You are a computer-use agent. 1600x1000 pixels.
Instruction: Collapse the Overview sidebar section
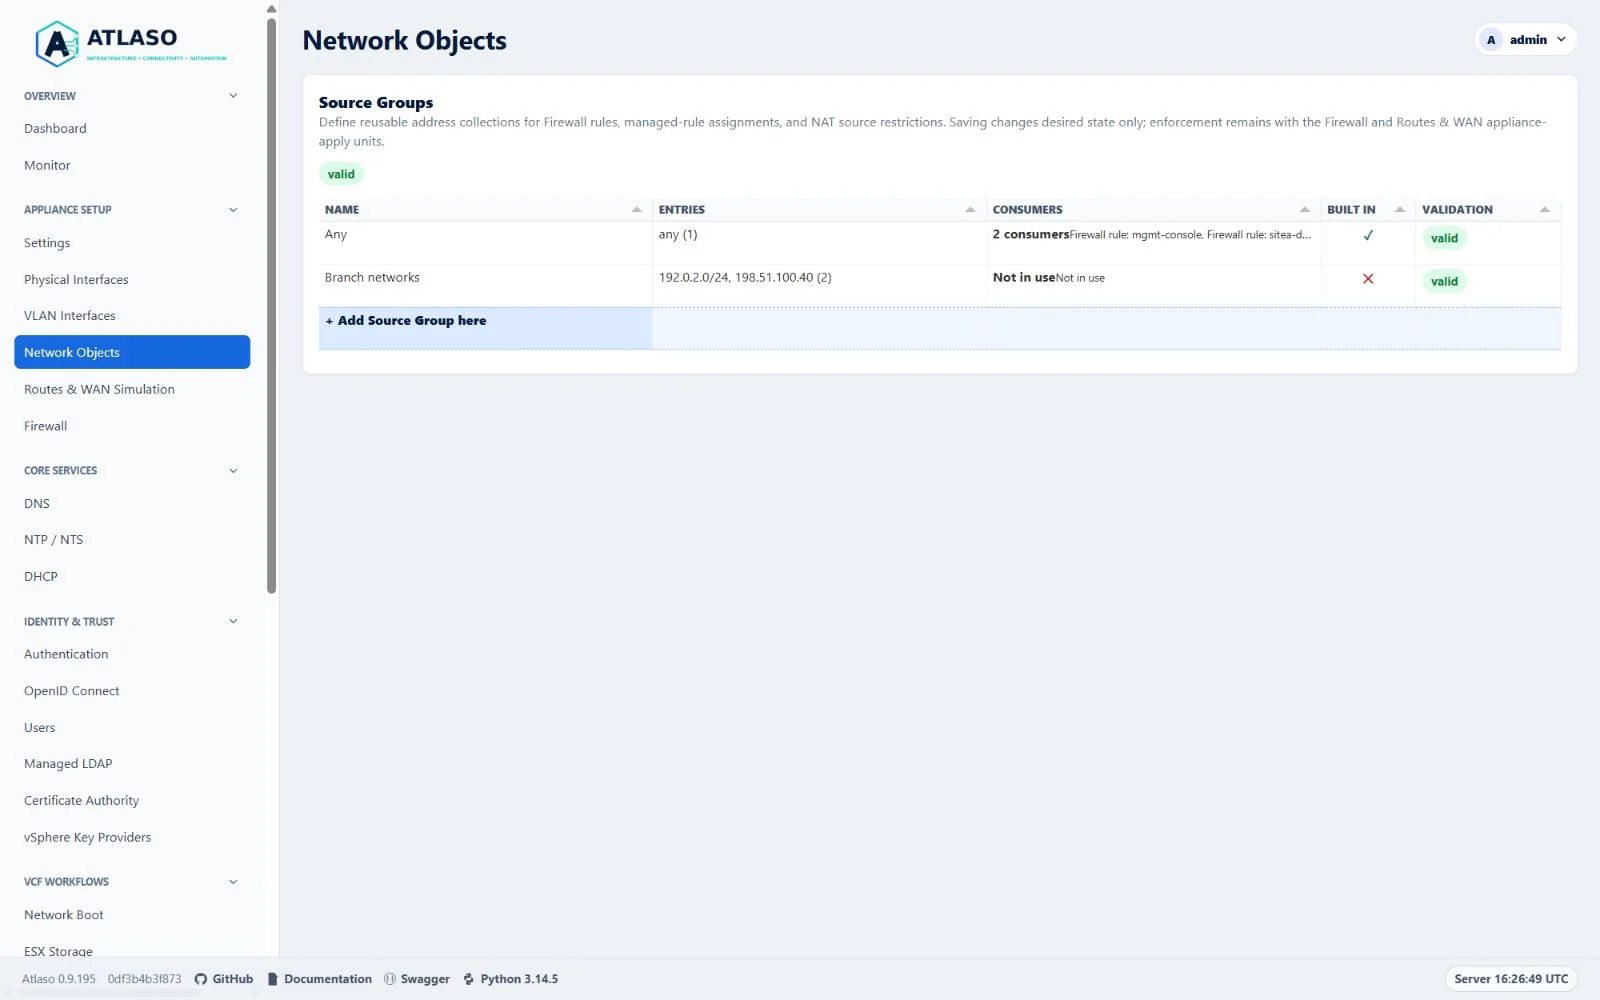coord(233,96)
